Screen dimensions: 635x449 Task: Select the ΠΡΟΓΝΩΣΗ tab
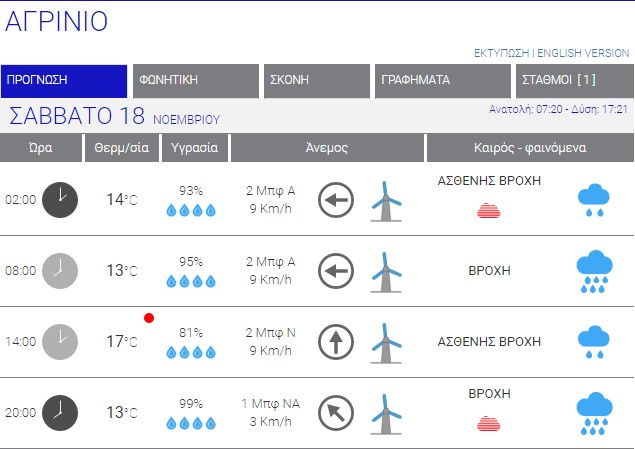point(64,80)
